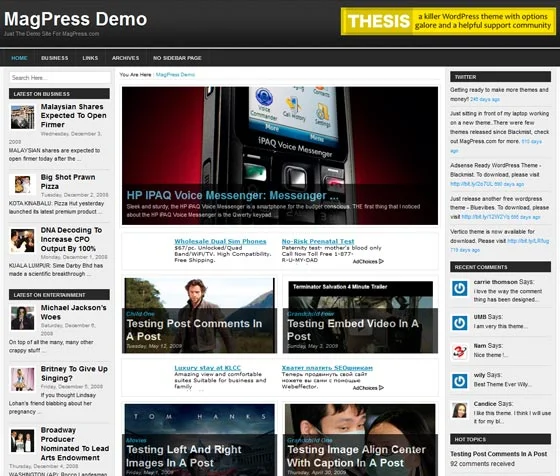The height and width of the screenshot is (476, 560).
Task: Click AdChoices icon below Luxury stay ad
Action: [381, 387]
